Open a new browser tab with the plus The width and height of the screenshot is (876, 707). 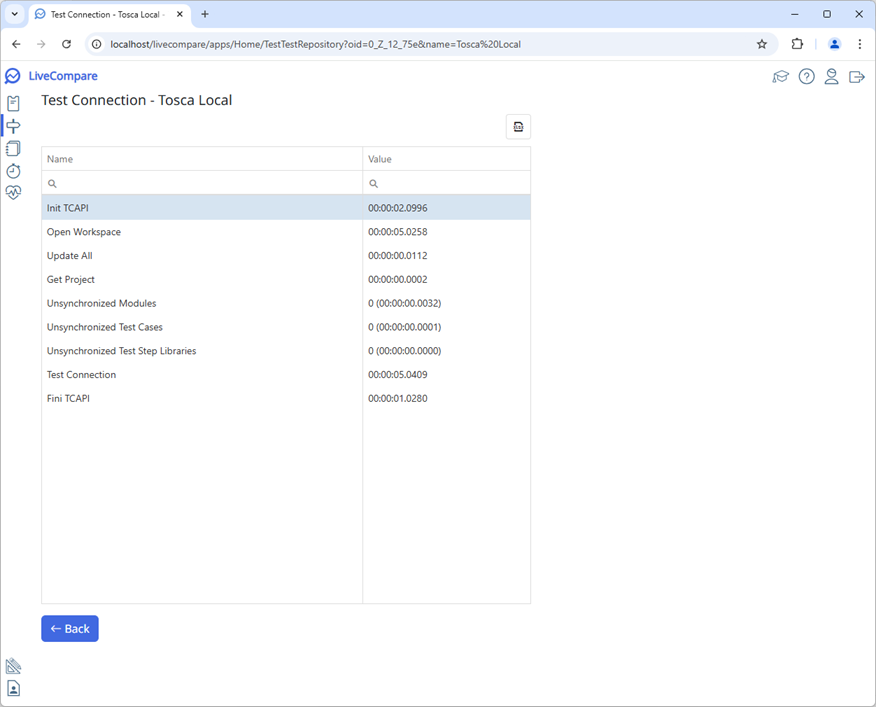click(x=205, y=15)
